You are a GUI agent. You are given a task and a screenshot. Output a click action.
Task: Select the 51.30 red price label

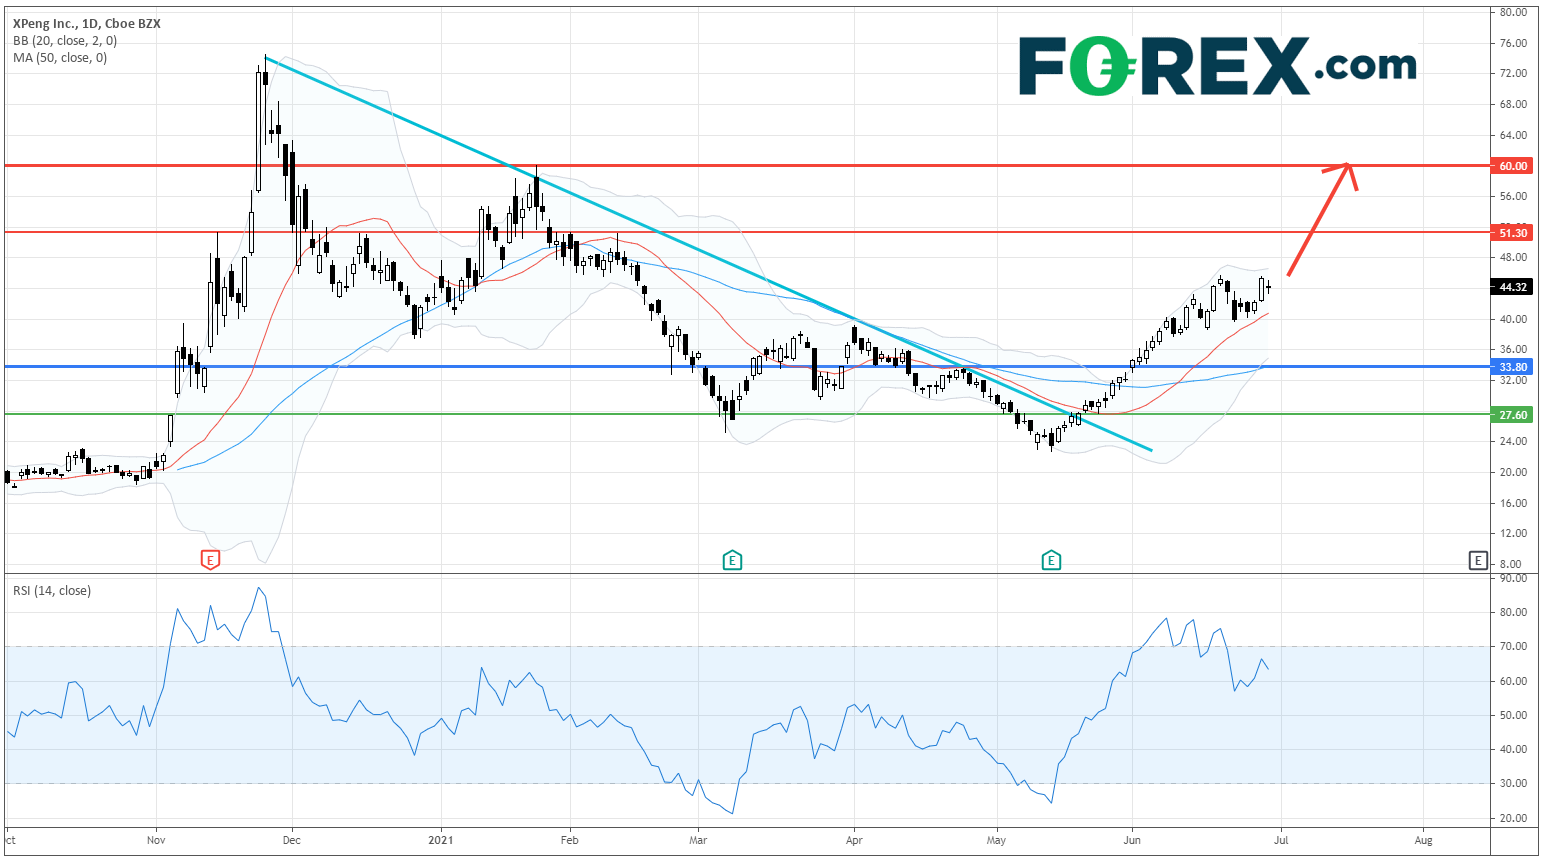(1512, 233)
